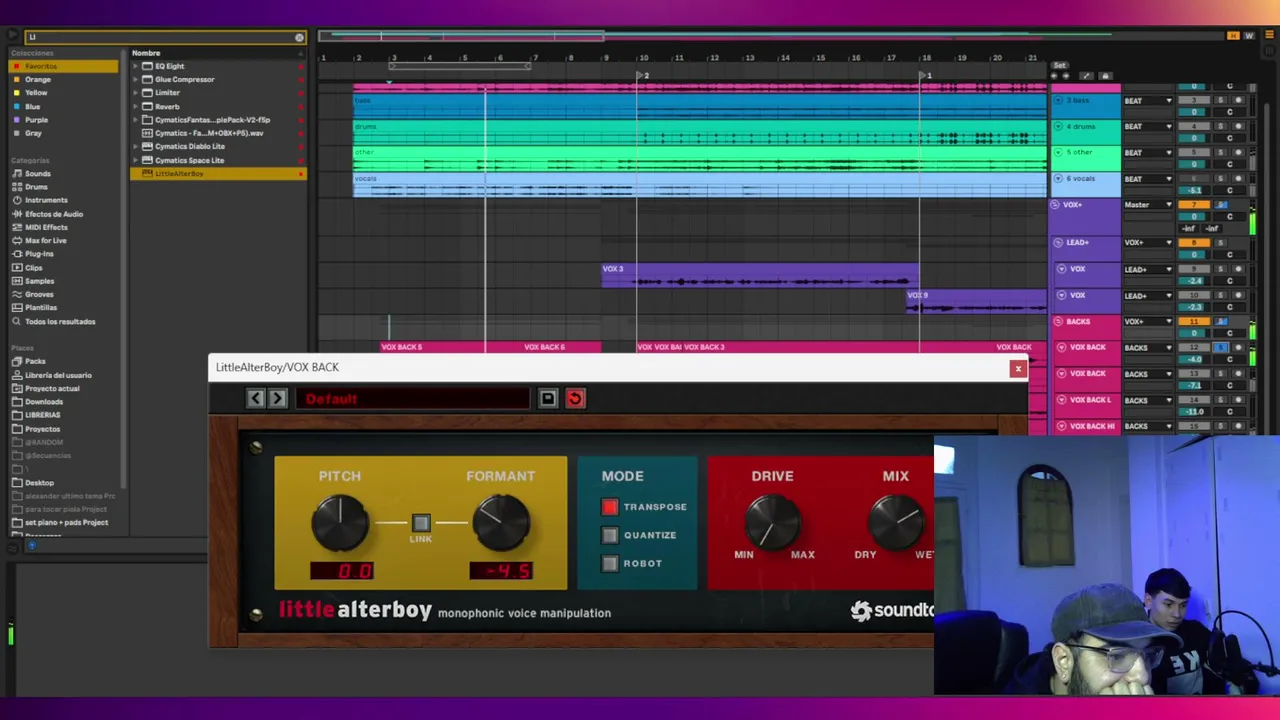The height and width of the screenshot is (720, 1280).
Task: Open the Drums category in the browser
Action: [x=36, y=187]
